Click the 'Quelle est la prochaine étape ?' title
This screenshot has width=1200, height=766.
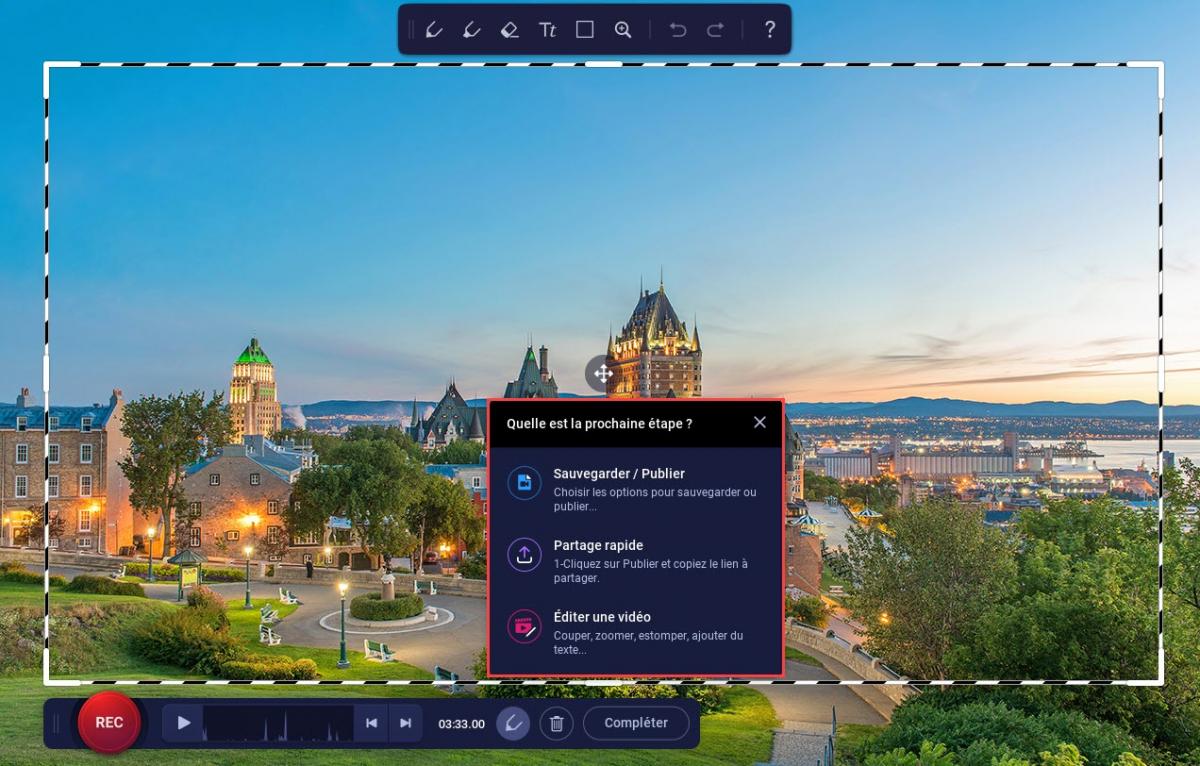click(x=599, y=423)
